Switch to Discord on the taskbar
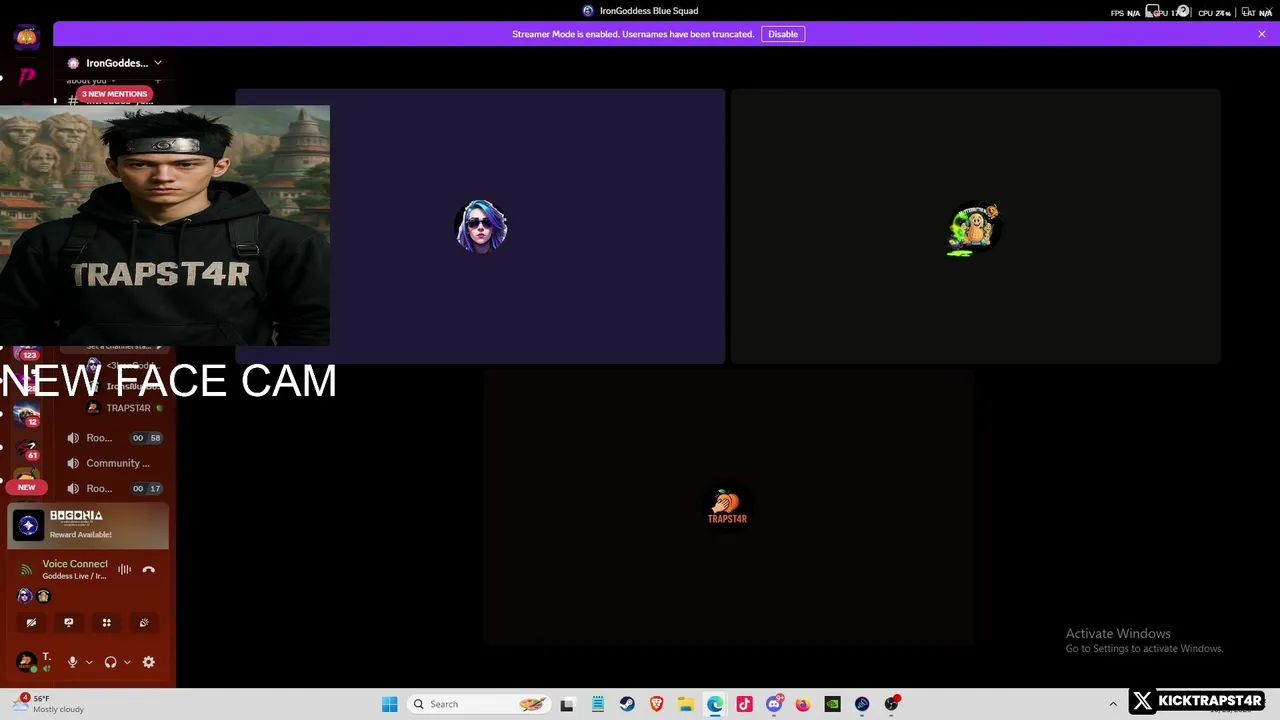Image resolution: width=1280 pixels, height=720 pixels. click(774, 704)
